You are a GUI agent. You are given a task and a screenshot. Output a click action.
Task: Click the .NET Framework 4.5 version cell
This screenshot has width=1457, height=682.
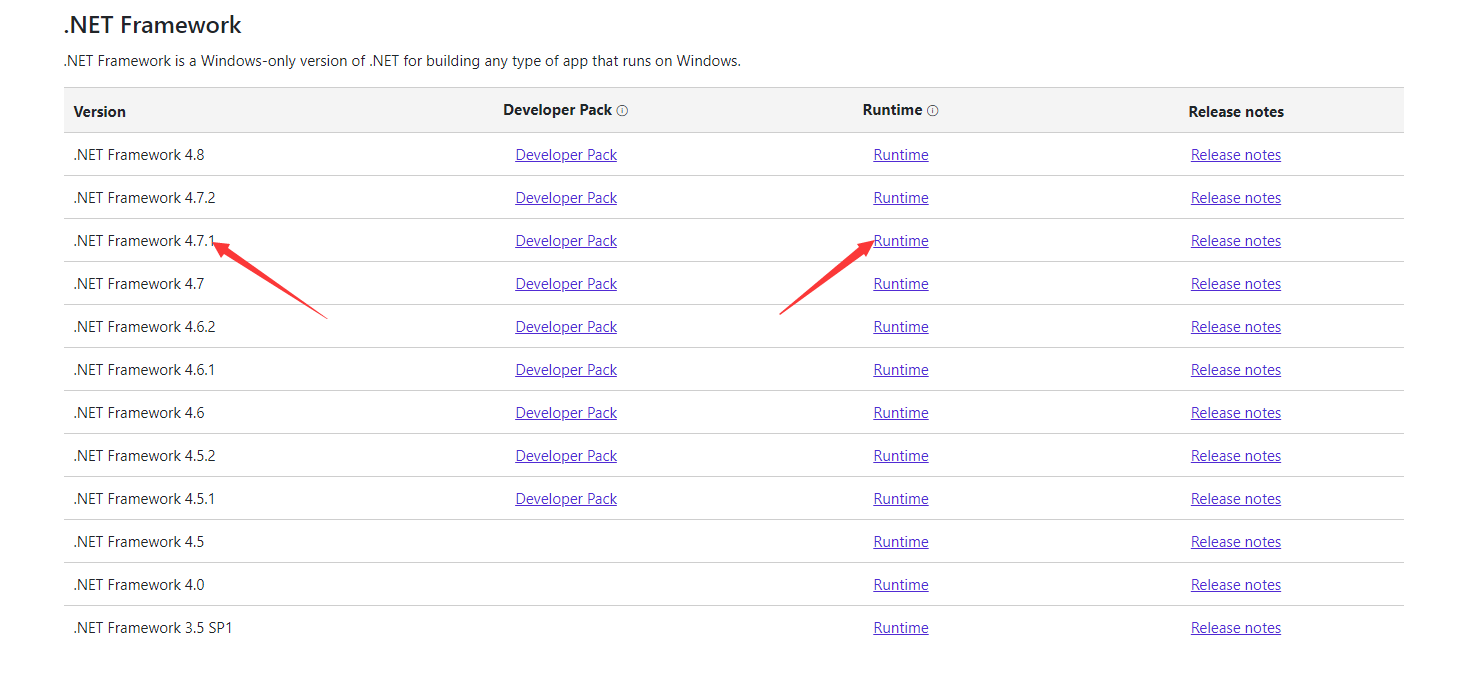pos(139,542)
